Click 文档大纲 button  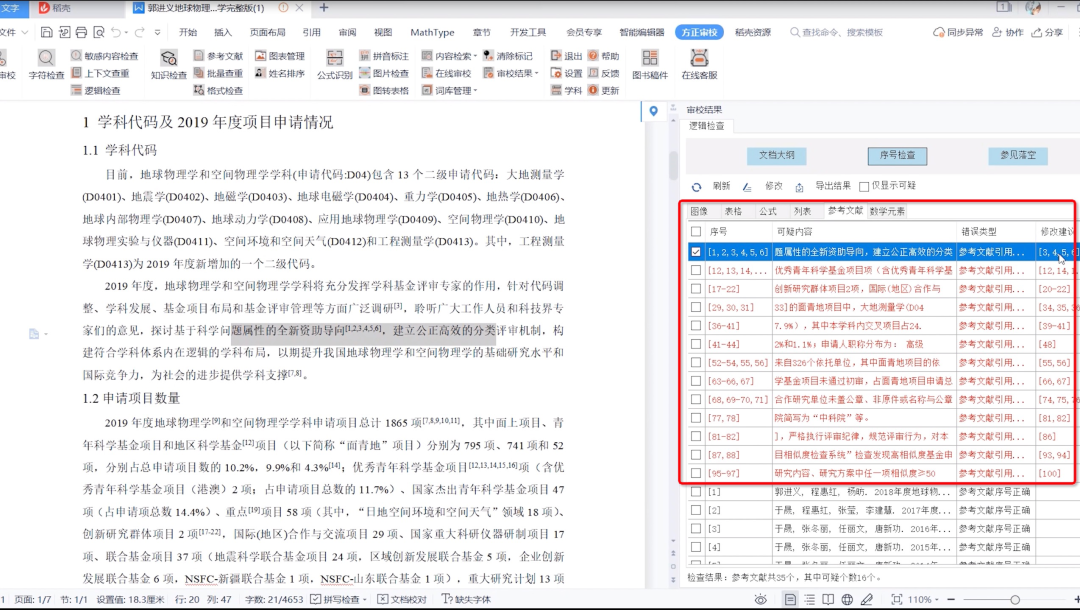point(776,156)
